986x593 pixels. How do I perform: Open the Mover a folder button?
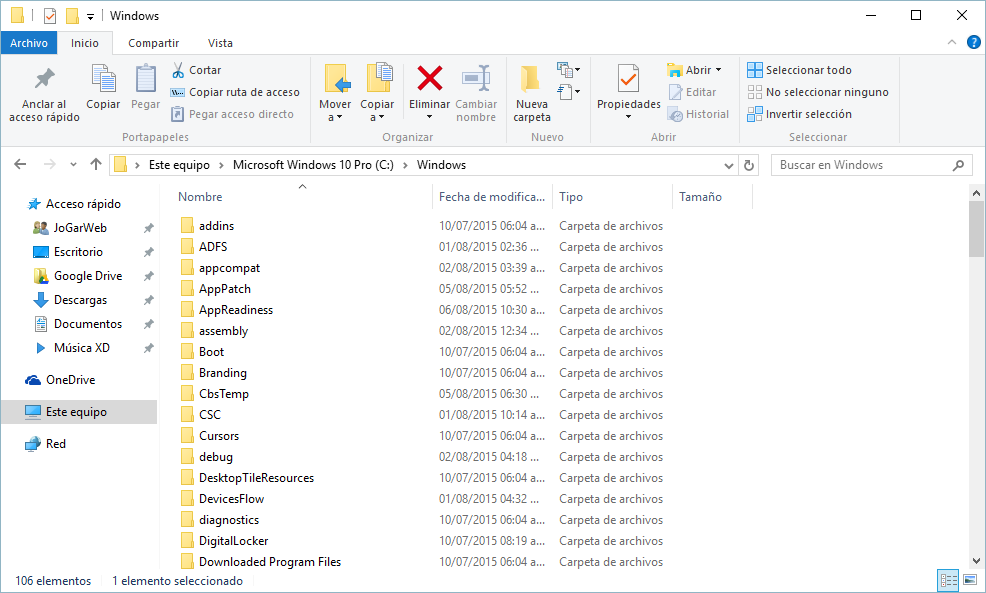[335, 92]
